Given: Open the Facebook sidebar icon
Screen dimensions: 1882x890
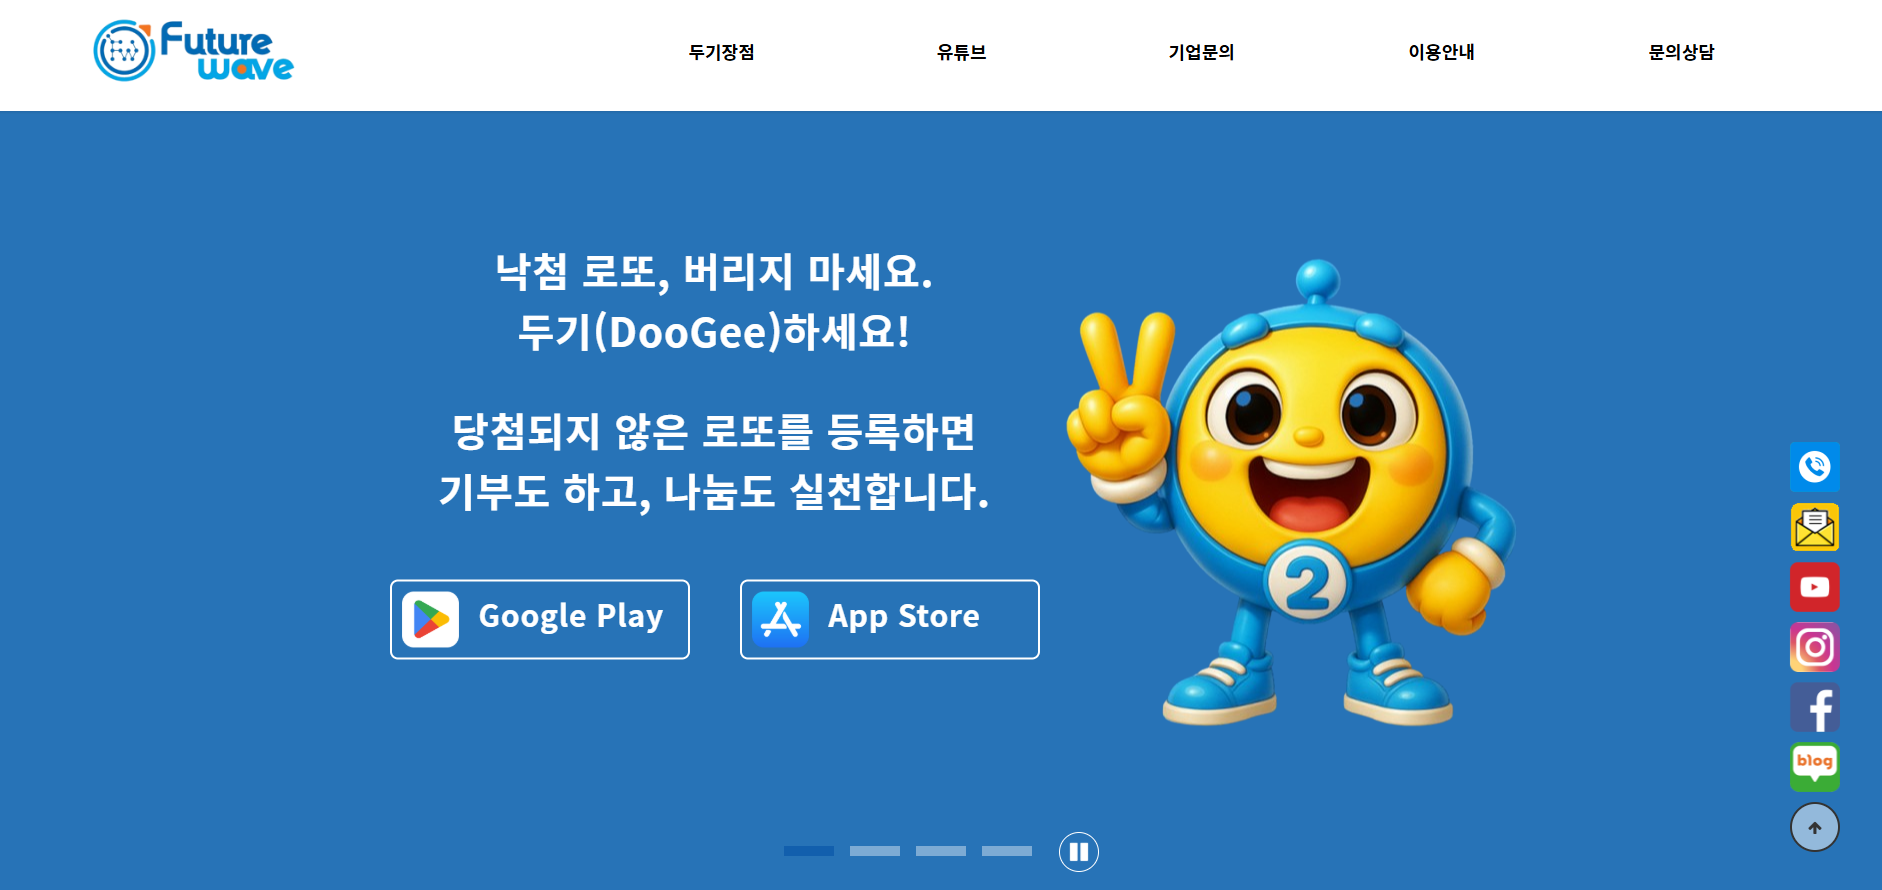Looking at the screenshot, I should point(1814,707).
